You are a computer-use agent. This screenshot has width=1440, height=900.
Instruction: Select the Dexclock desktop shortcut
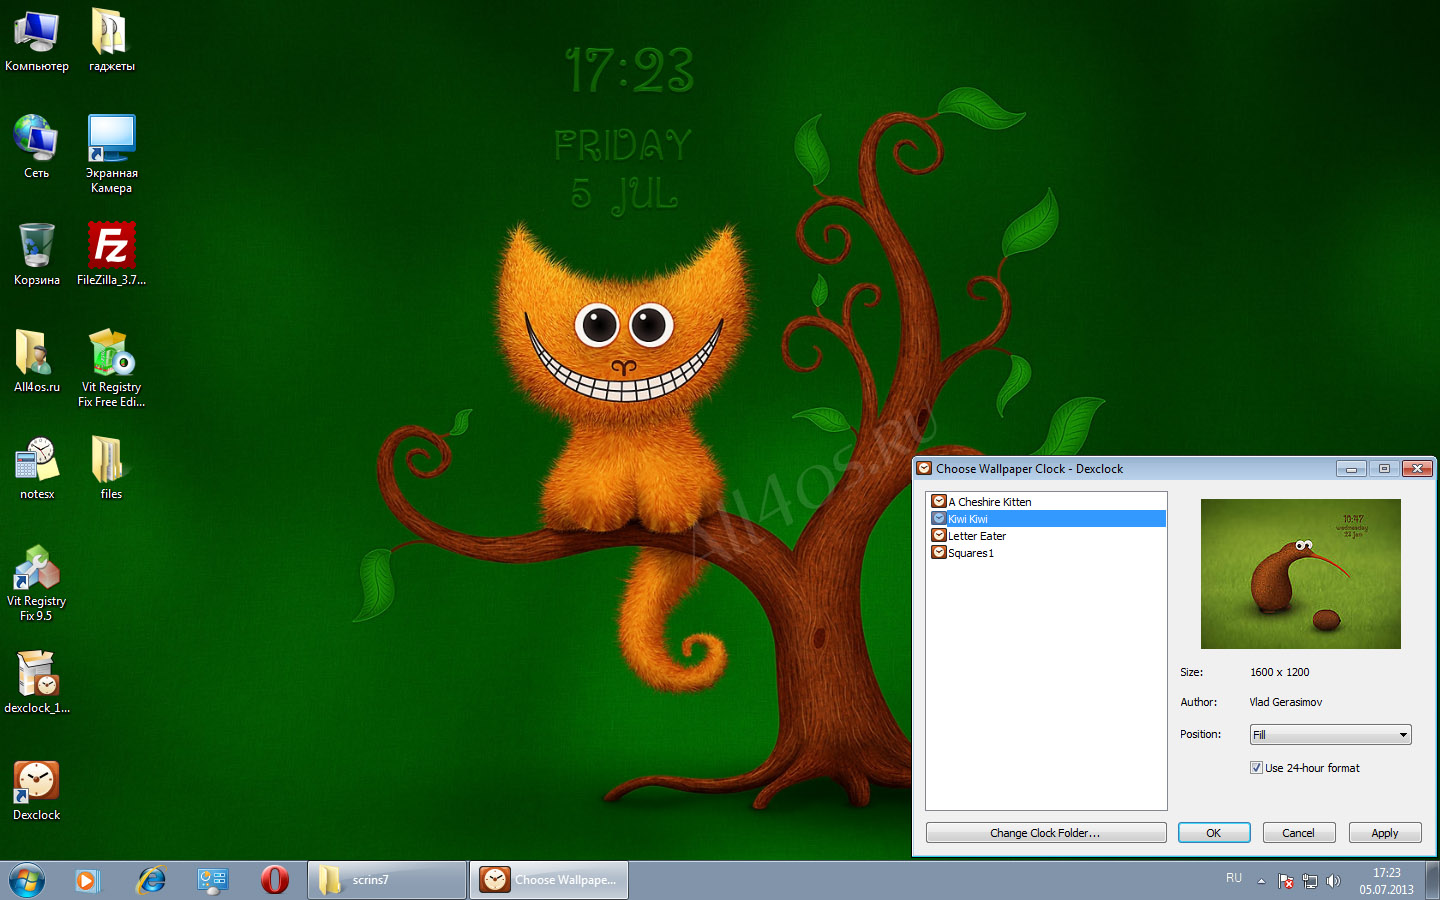37,790
